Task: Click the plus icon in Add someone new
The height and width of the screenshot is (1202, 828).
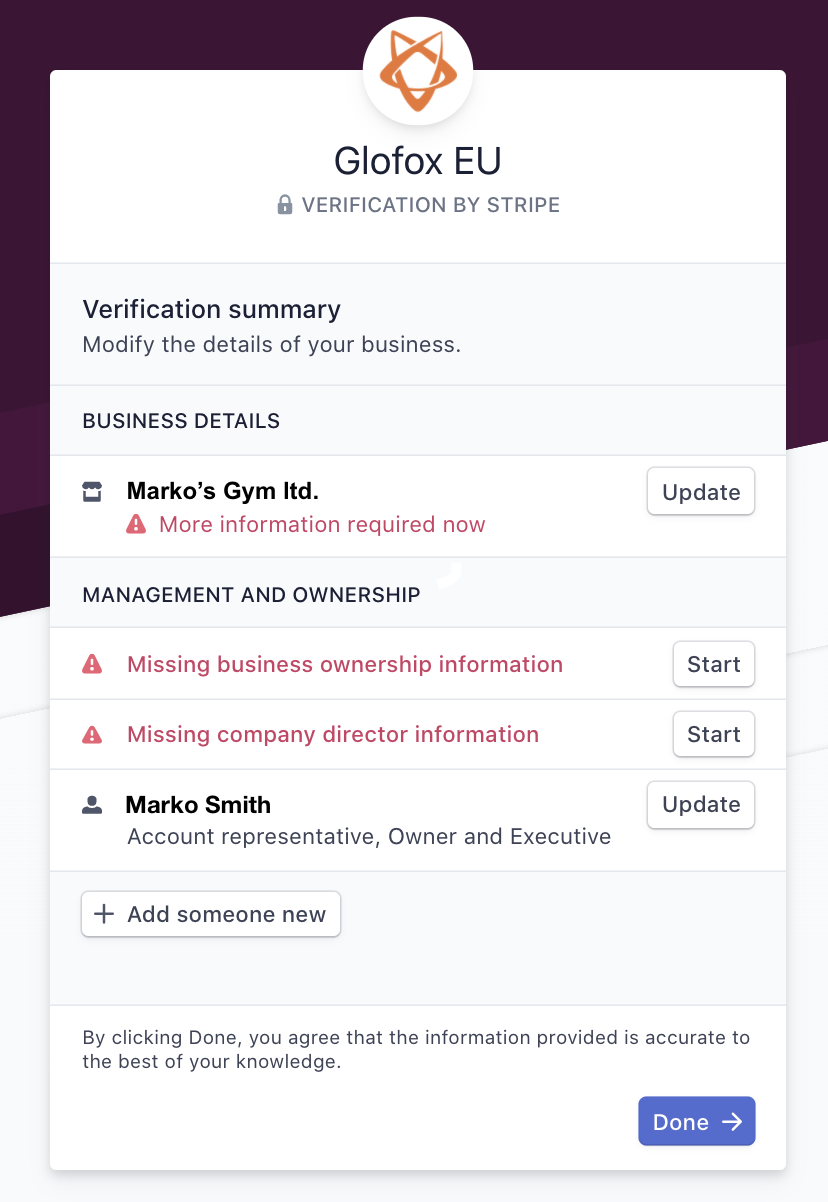Action: click(x=104, y=914)
